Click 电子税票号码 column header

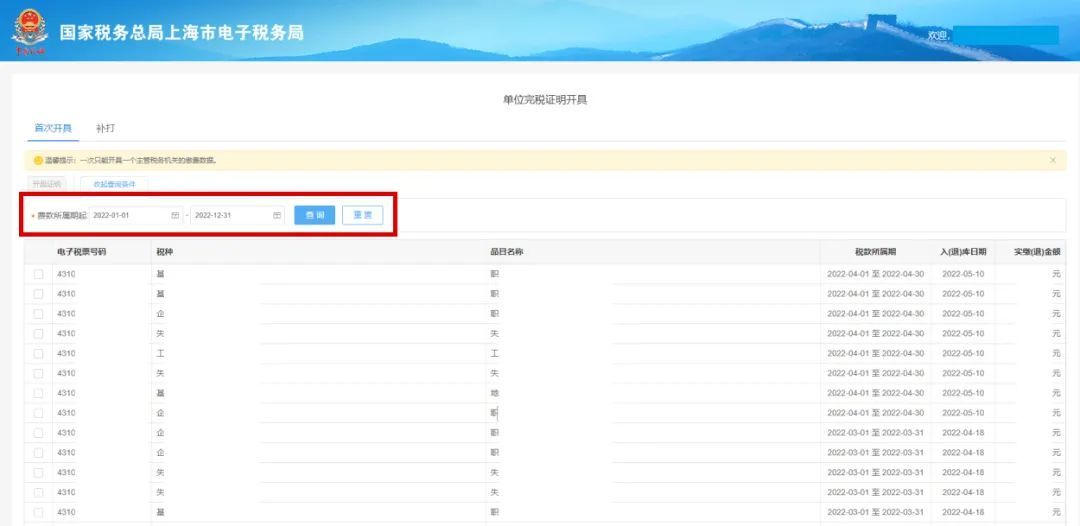tap(81, 252)
